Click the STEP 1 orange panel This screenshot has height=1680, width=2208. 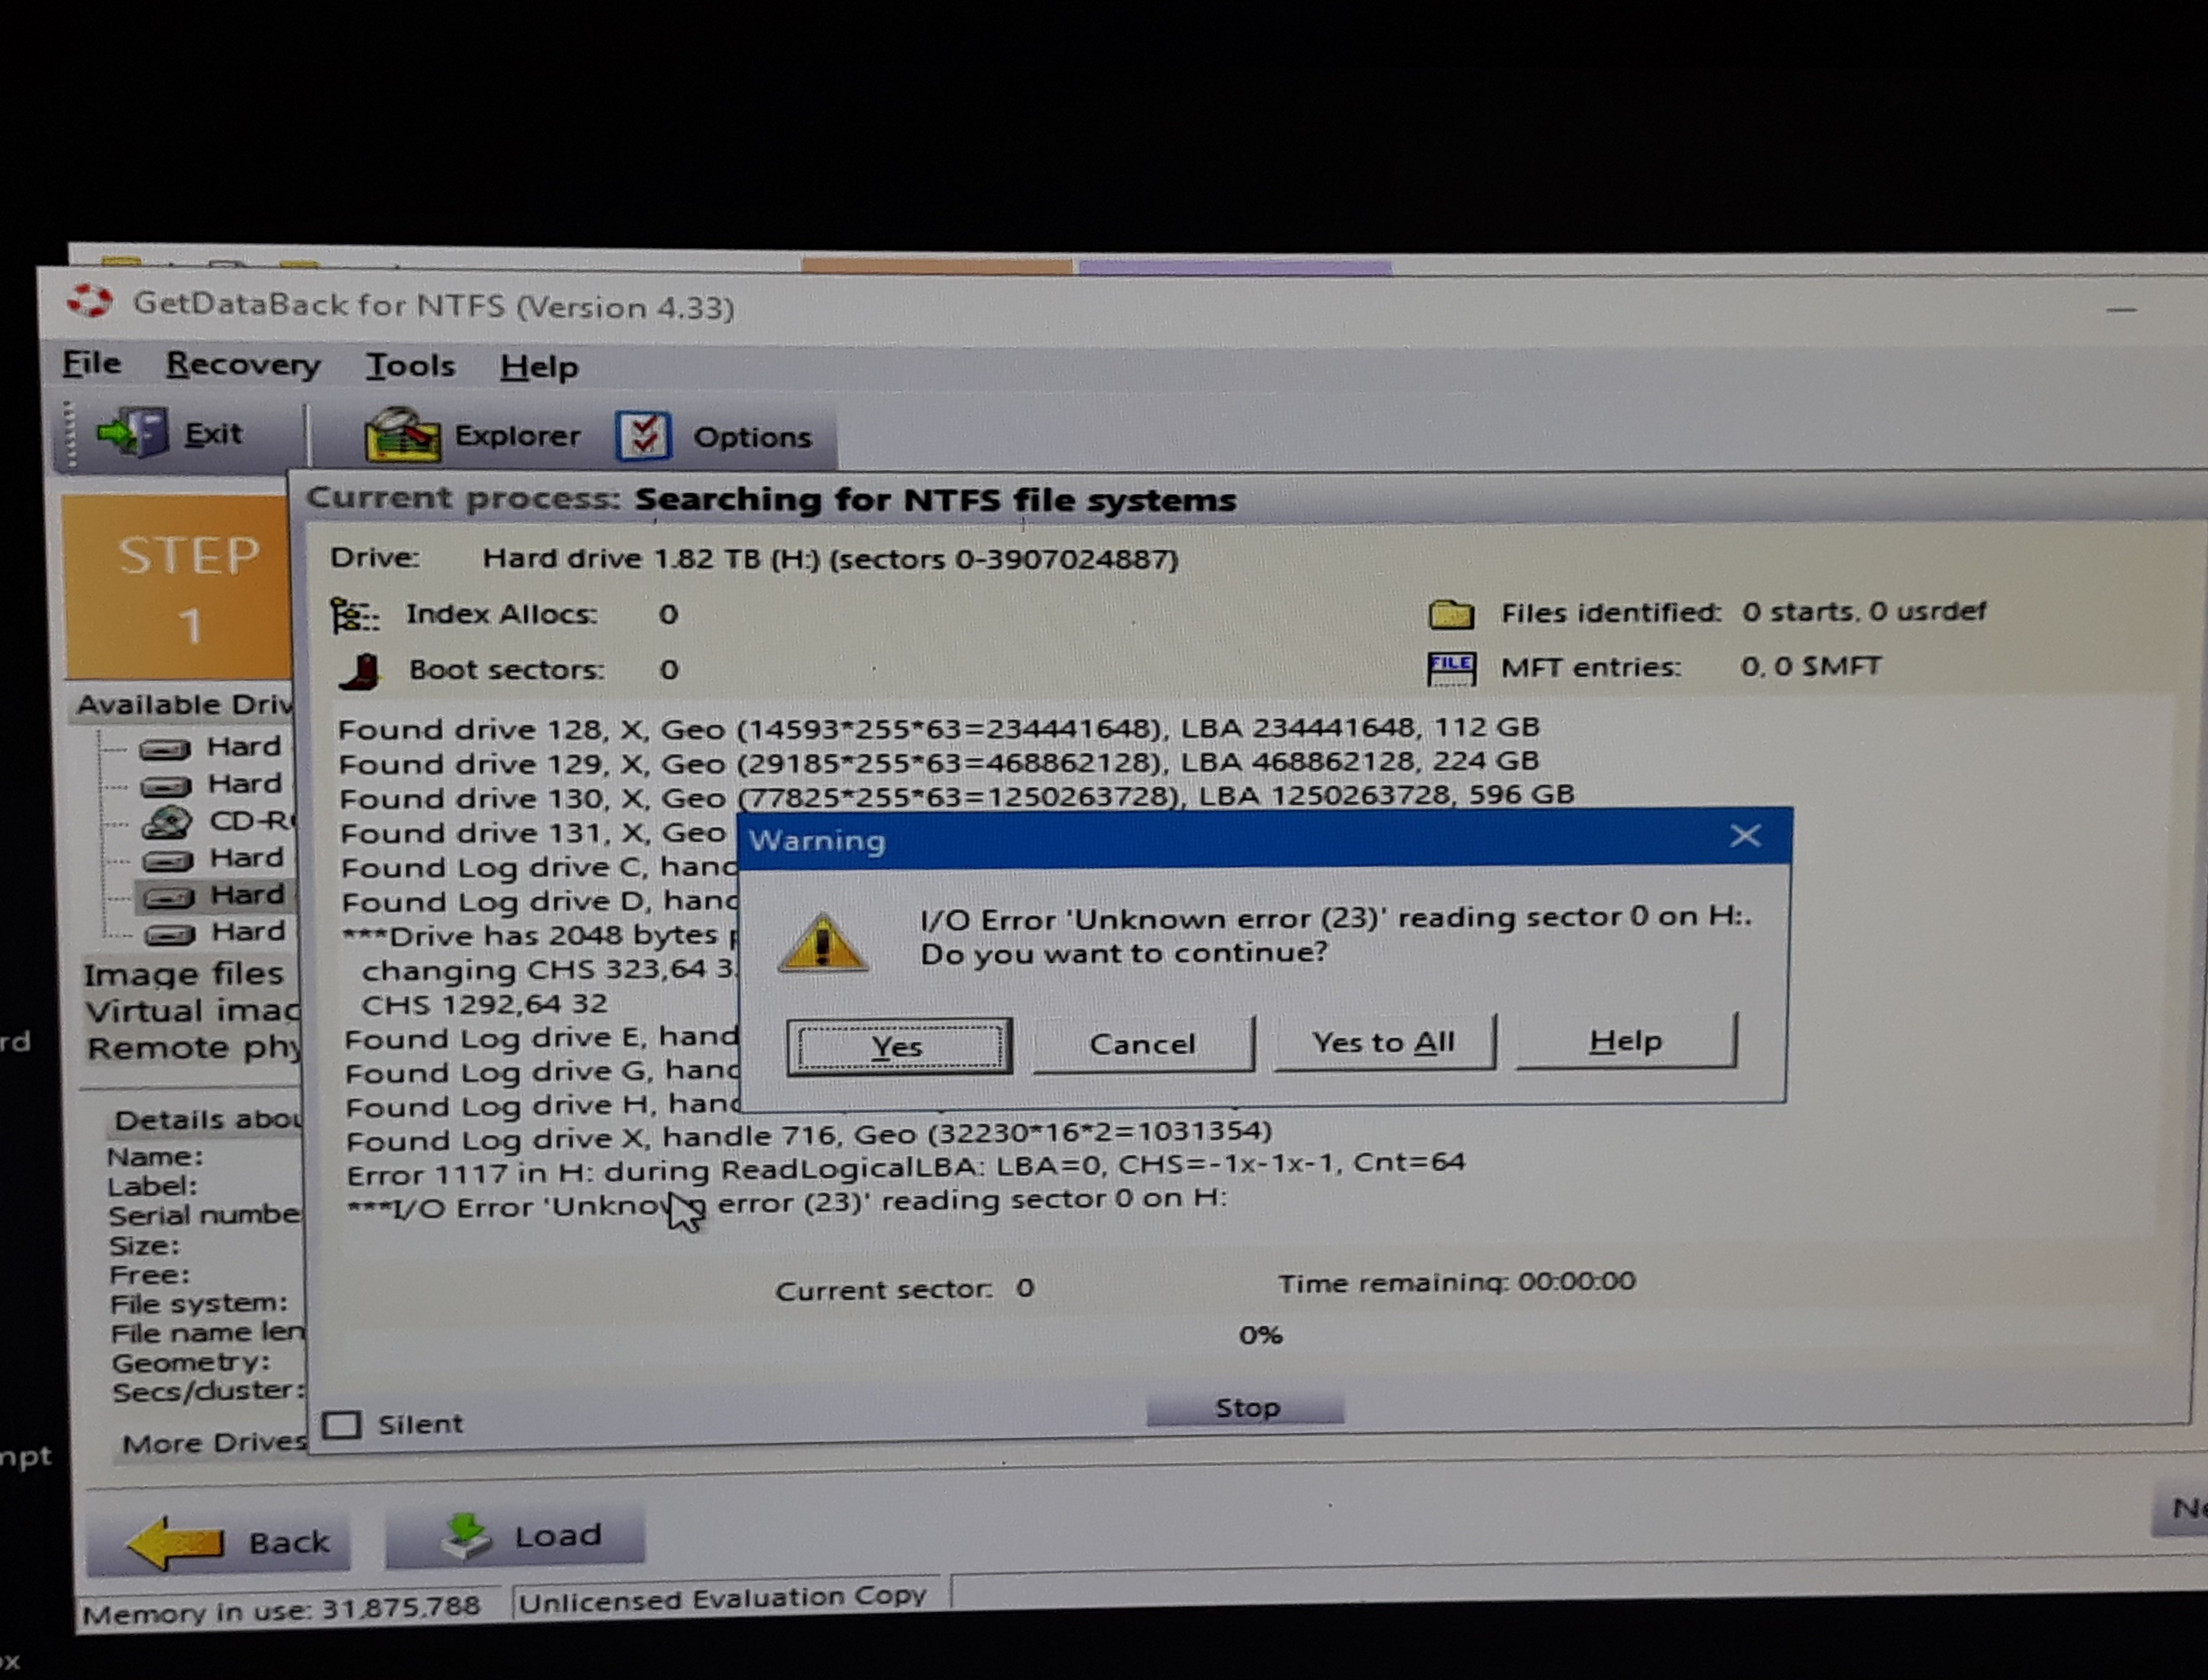click(x=178, y=588)
